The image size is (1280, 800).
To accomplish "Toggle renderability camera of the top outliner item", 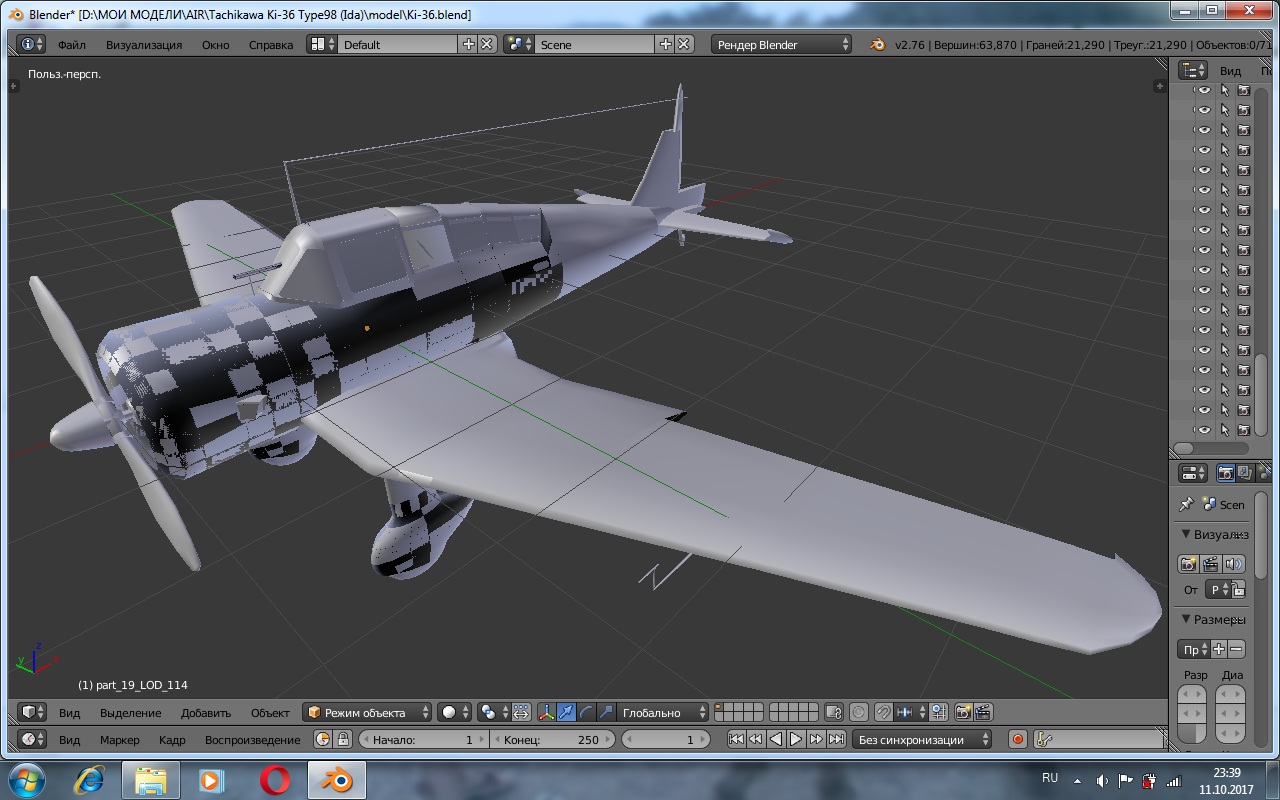I will click(1244, 90).
